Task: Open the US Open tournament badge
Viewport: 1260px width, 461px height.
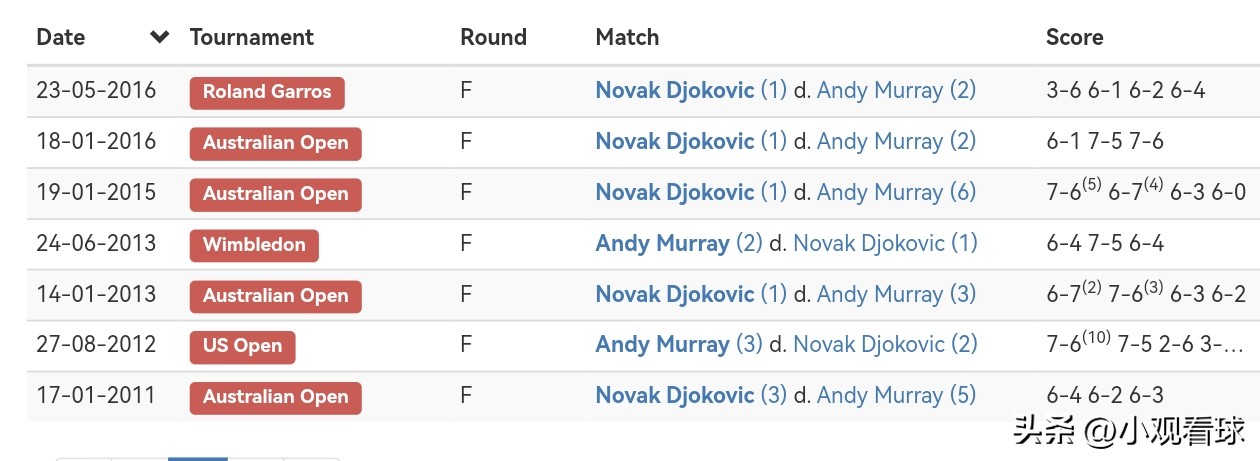Action: pos(242,346)
